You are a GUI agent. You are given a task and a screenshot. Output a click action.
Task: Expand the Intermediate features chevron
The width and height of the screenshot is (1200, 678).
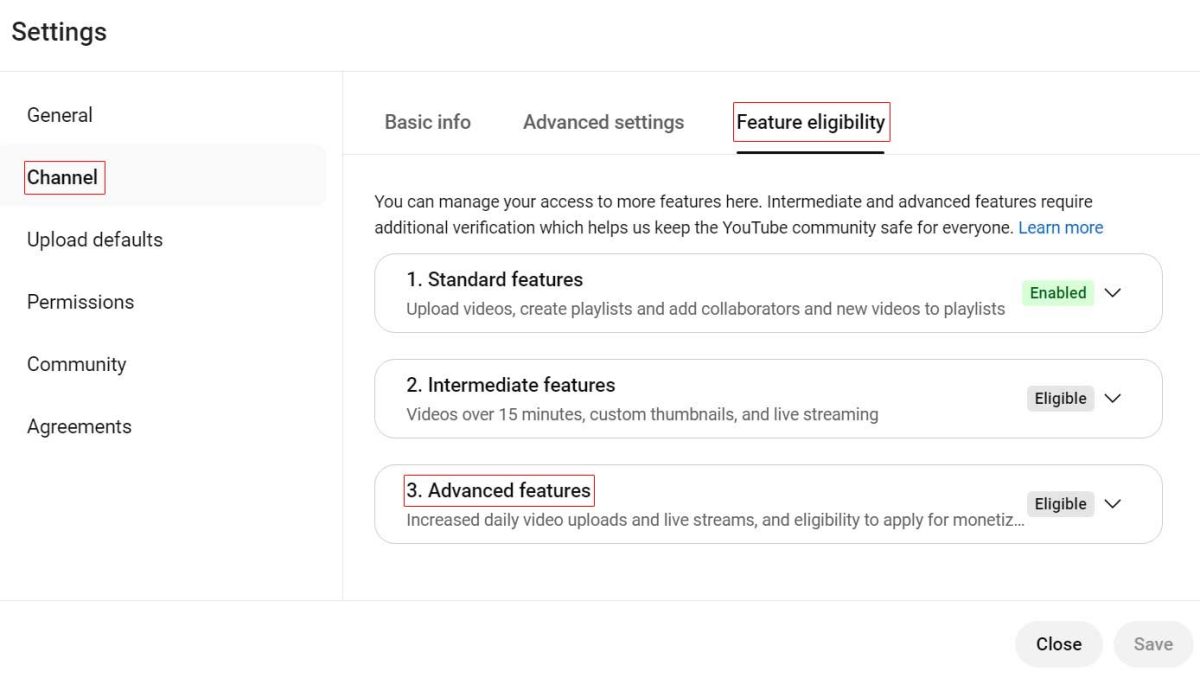[x=1112, y=398]
